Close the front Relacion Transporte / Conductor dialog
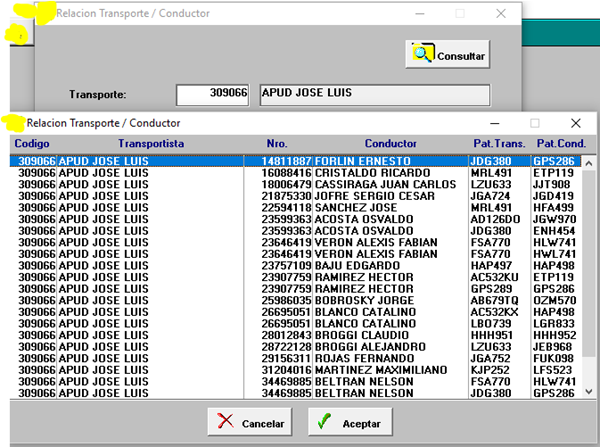This screenshot has width=600, height=447. (x=576, y=122)
